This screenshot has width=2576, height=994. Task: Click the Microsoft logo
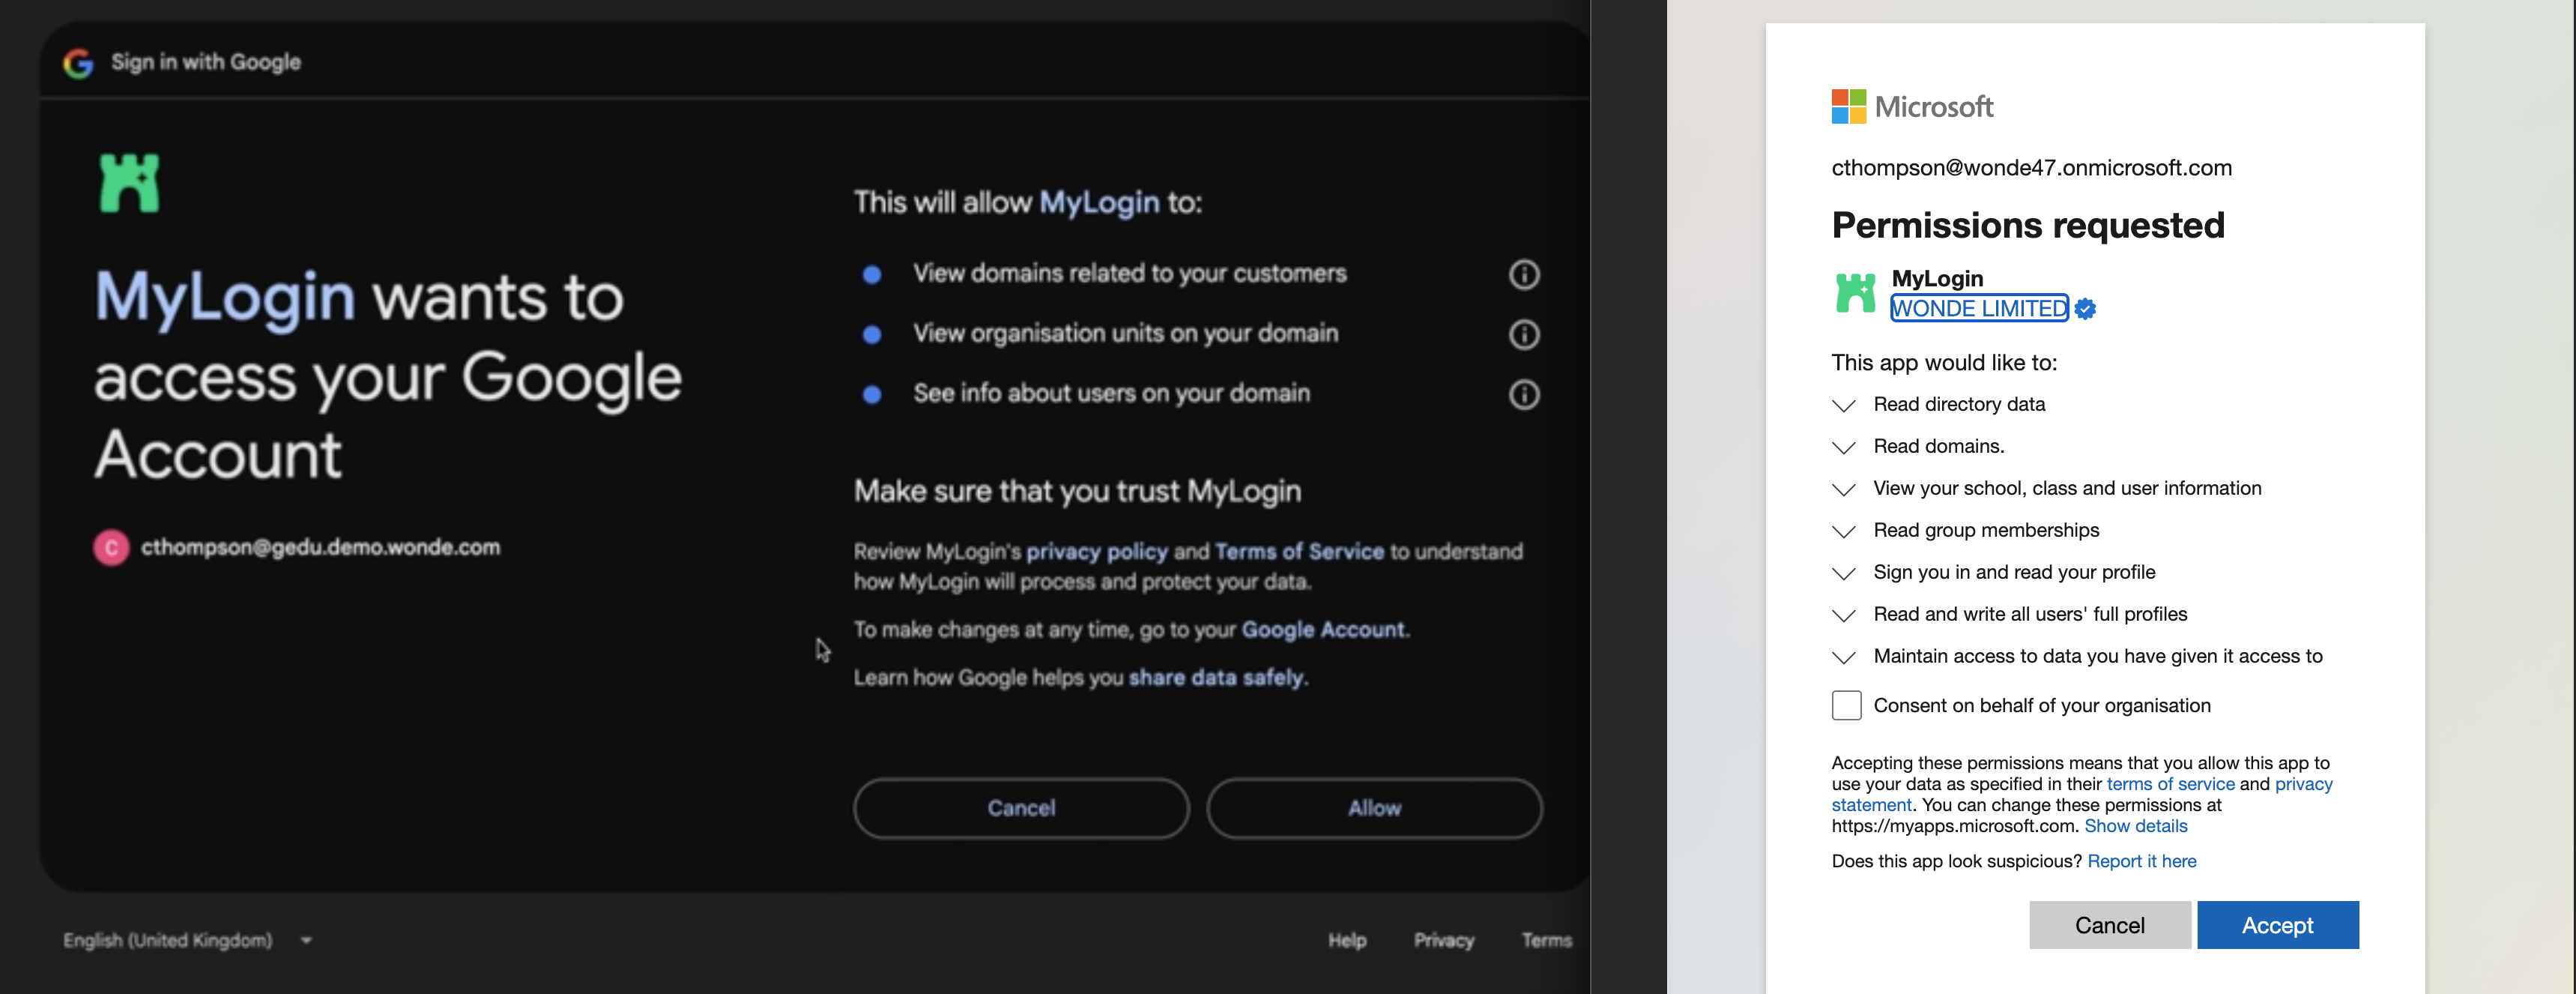click(1849, 106)
